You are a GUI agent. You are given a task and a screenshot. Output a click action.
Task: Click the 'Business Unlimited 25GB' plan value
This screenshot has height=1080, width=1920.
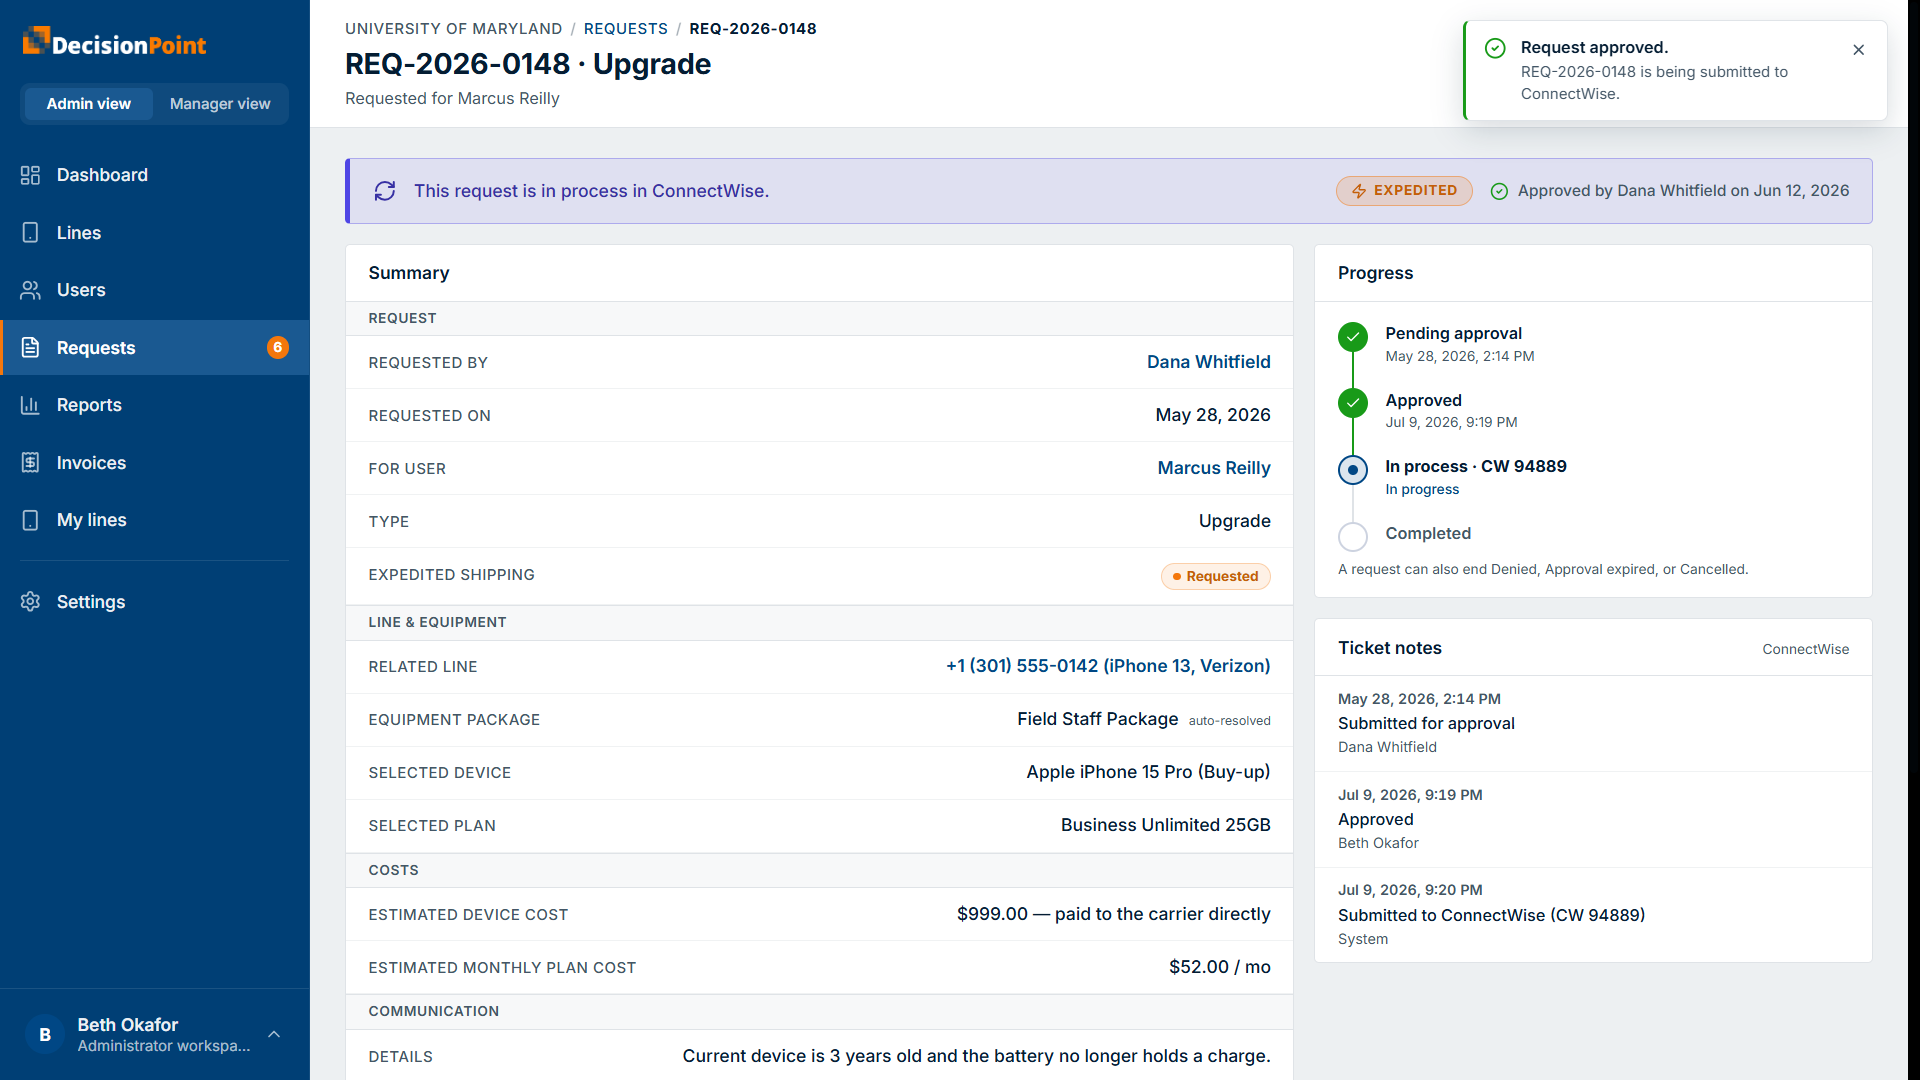point(1166,825)
